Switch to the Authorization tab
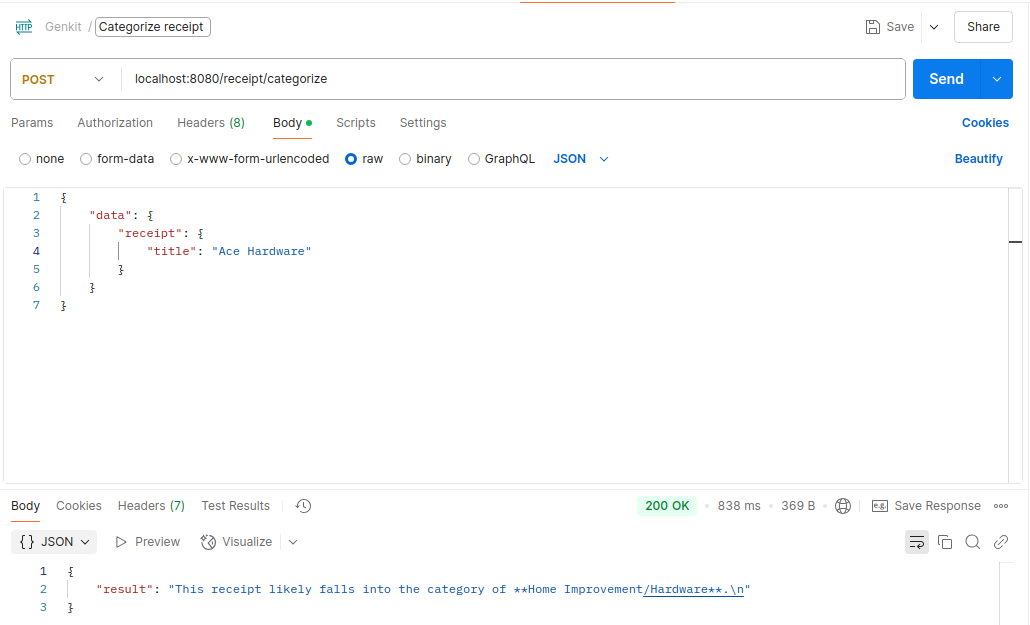Image resolution: width=1030 pixels, height=625 pixels. click(115, 123)
